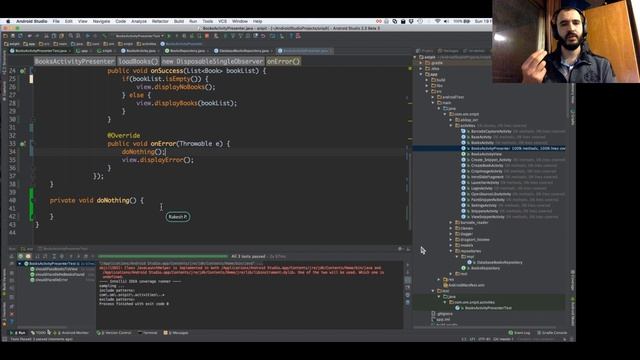Click the webcam video thumbnail

pyautogui.click(x=566, y=41)
